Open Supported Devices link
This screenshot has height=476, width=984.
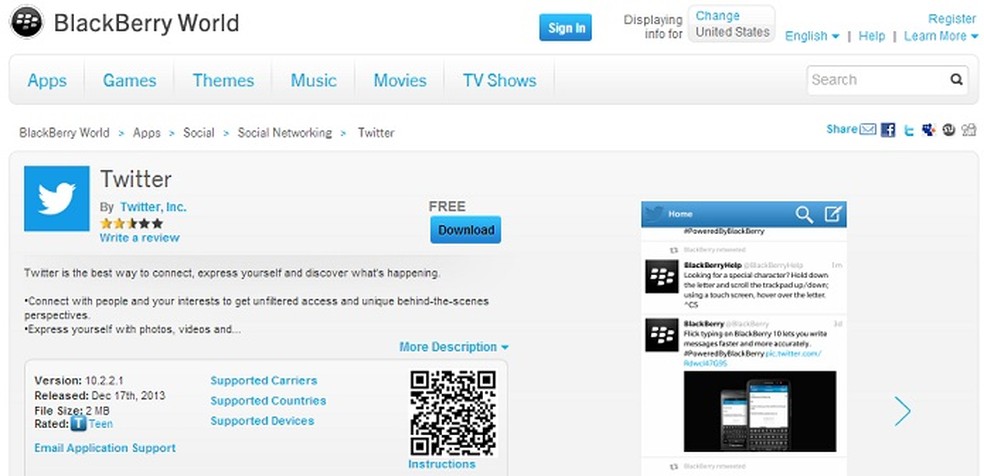pyautogui.click(x=262, y=421)
